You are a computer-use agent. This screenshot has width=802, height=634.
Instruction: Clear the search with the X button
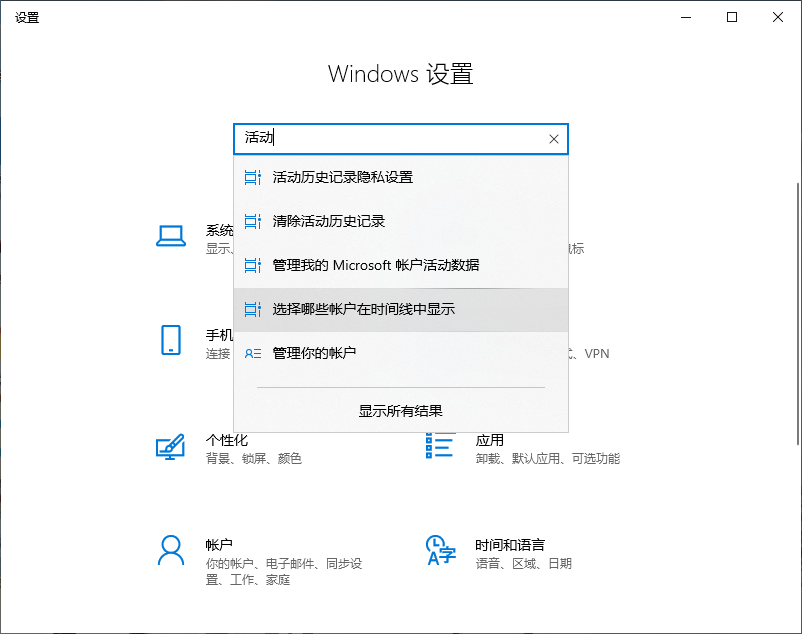pyautogui.click(x=553, y=139)
